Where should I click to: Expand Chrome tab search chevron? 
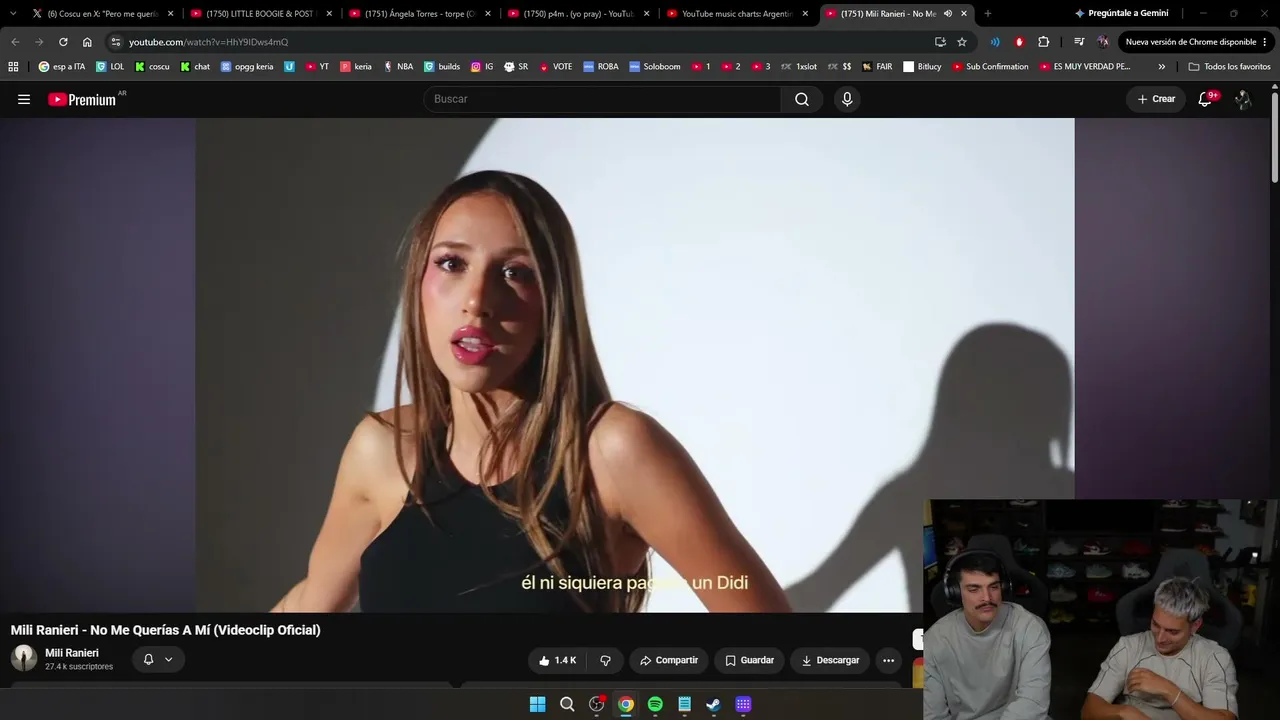tap(13, 14)
